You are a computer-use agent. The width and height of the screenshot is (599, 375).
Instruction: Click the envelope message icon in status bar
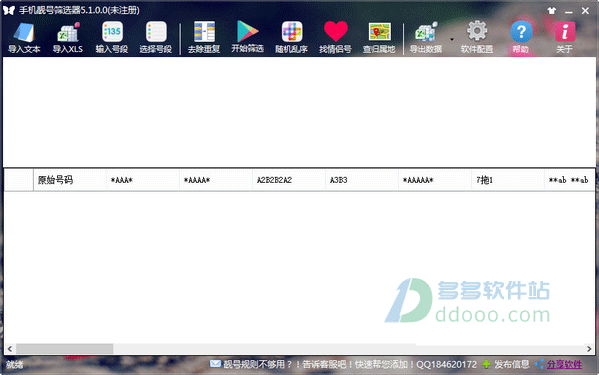(215, 364)
